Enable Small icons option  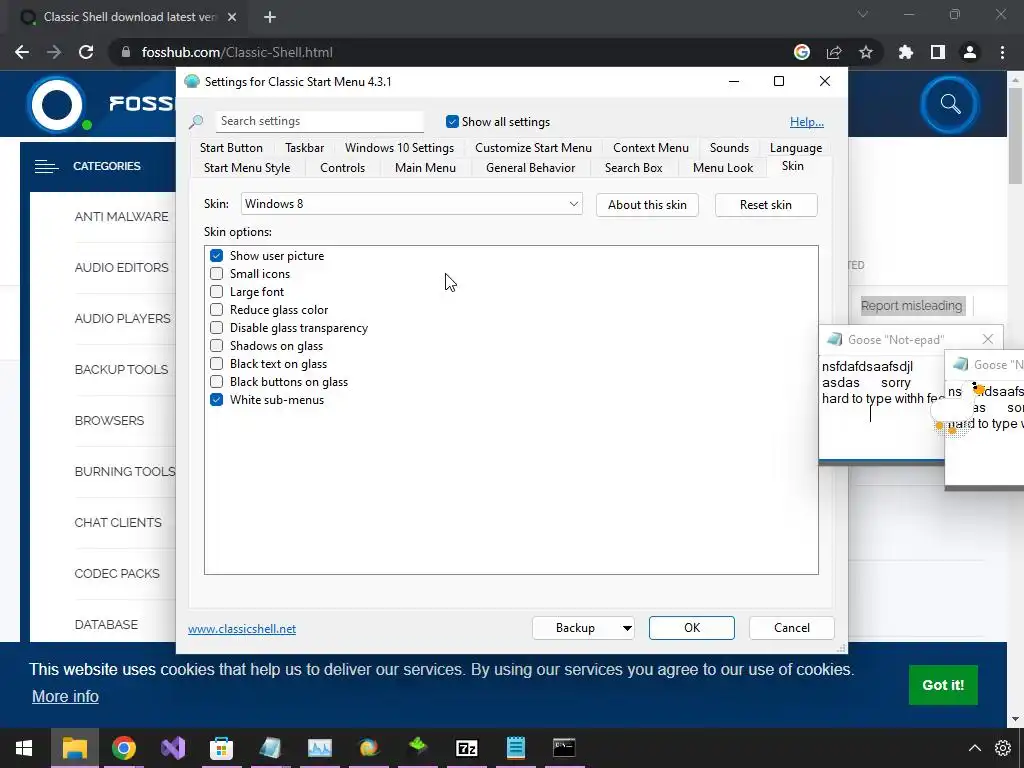[x=216, y=274]
